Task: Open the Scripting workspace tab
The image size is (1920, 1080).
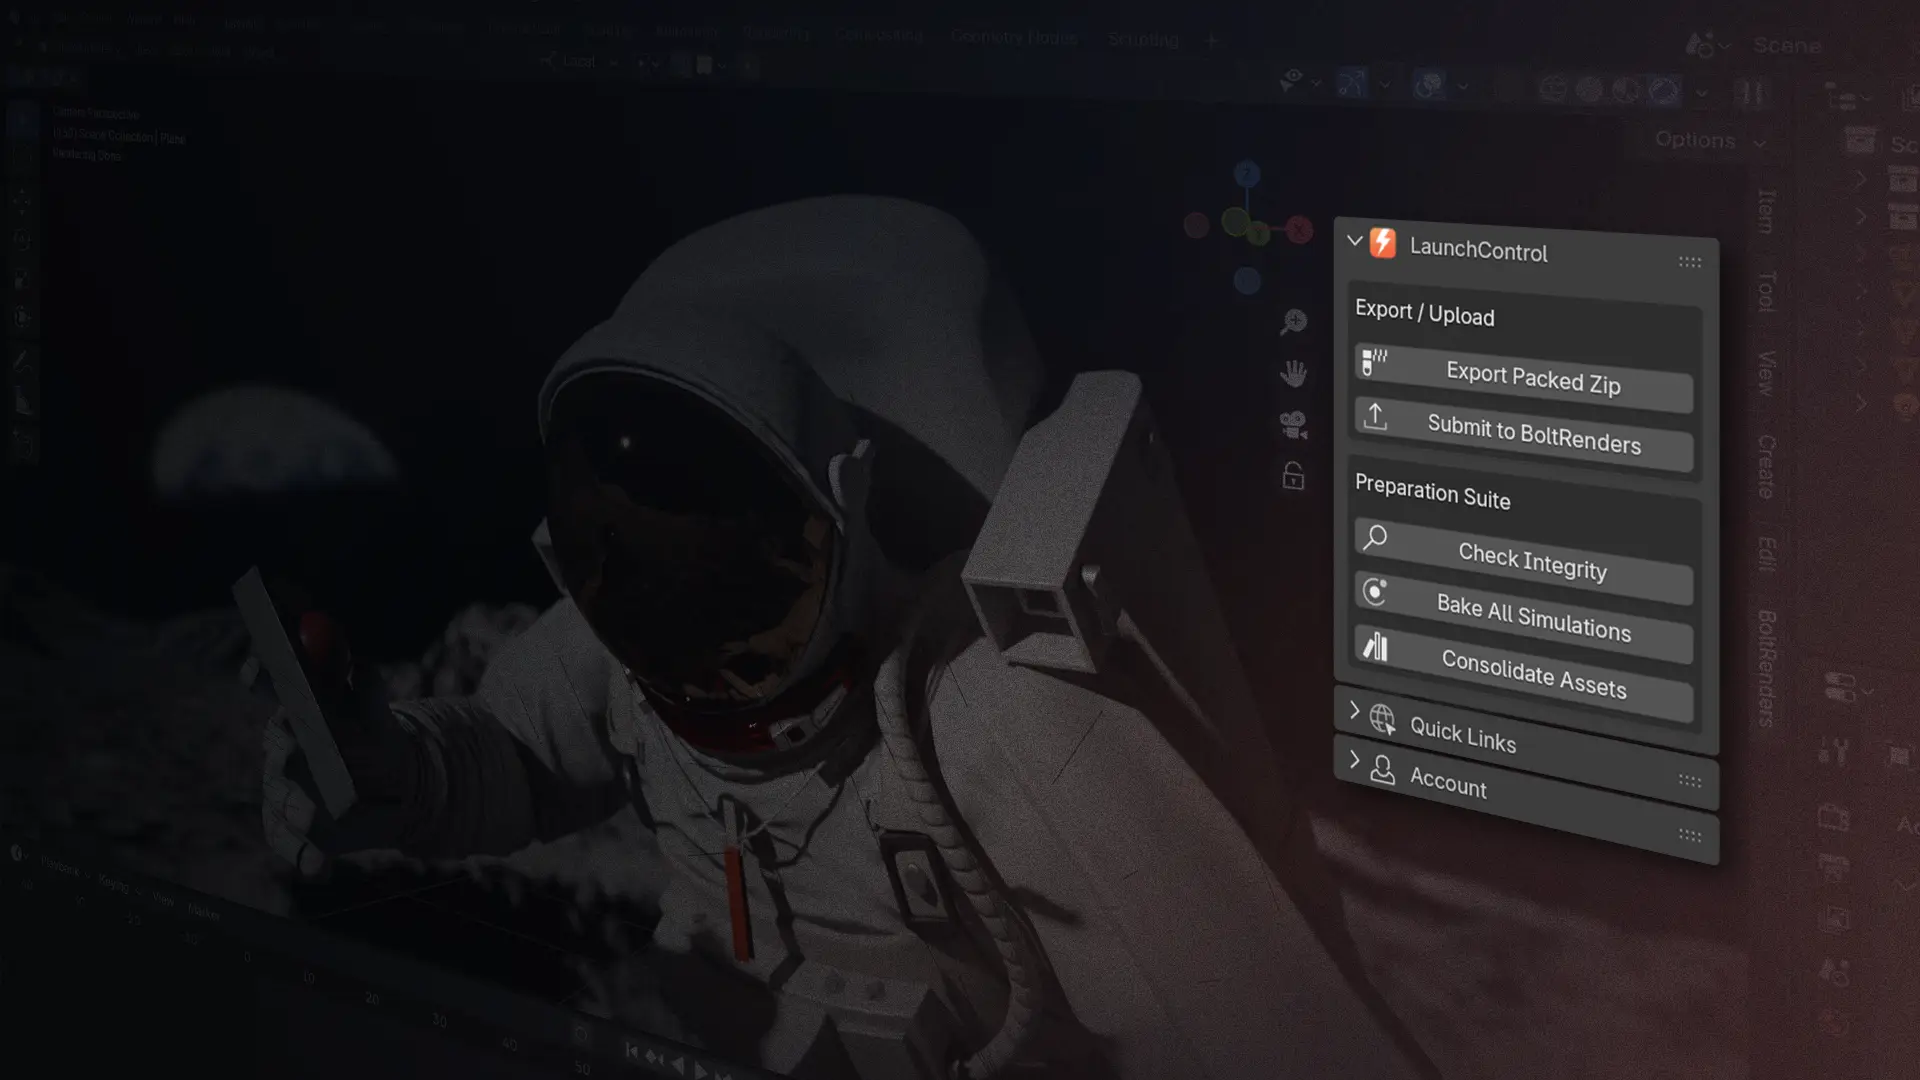Action: coord(1143,40)
